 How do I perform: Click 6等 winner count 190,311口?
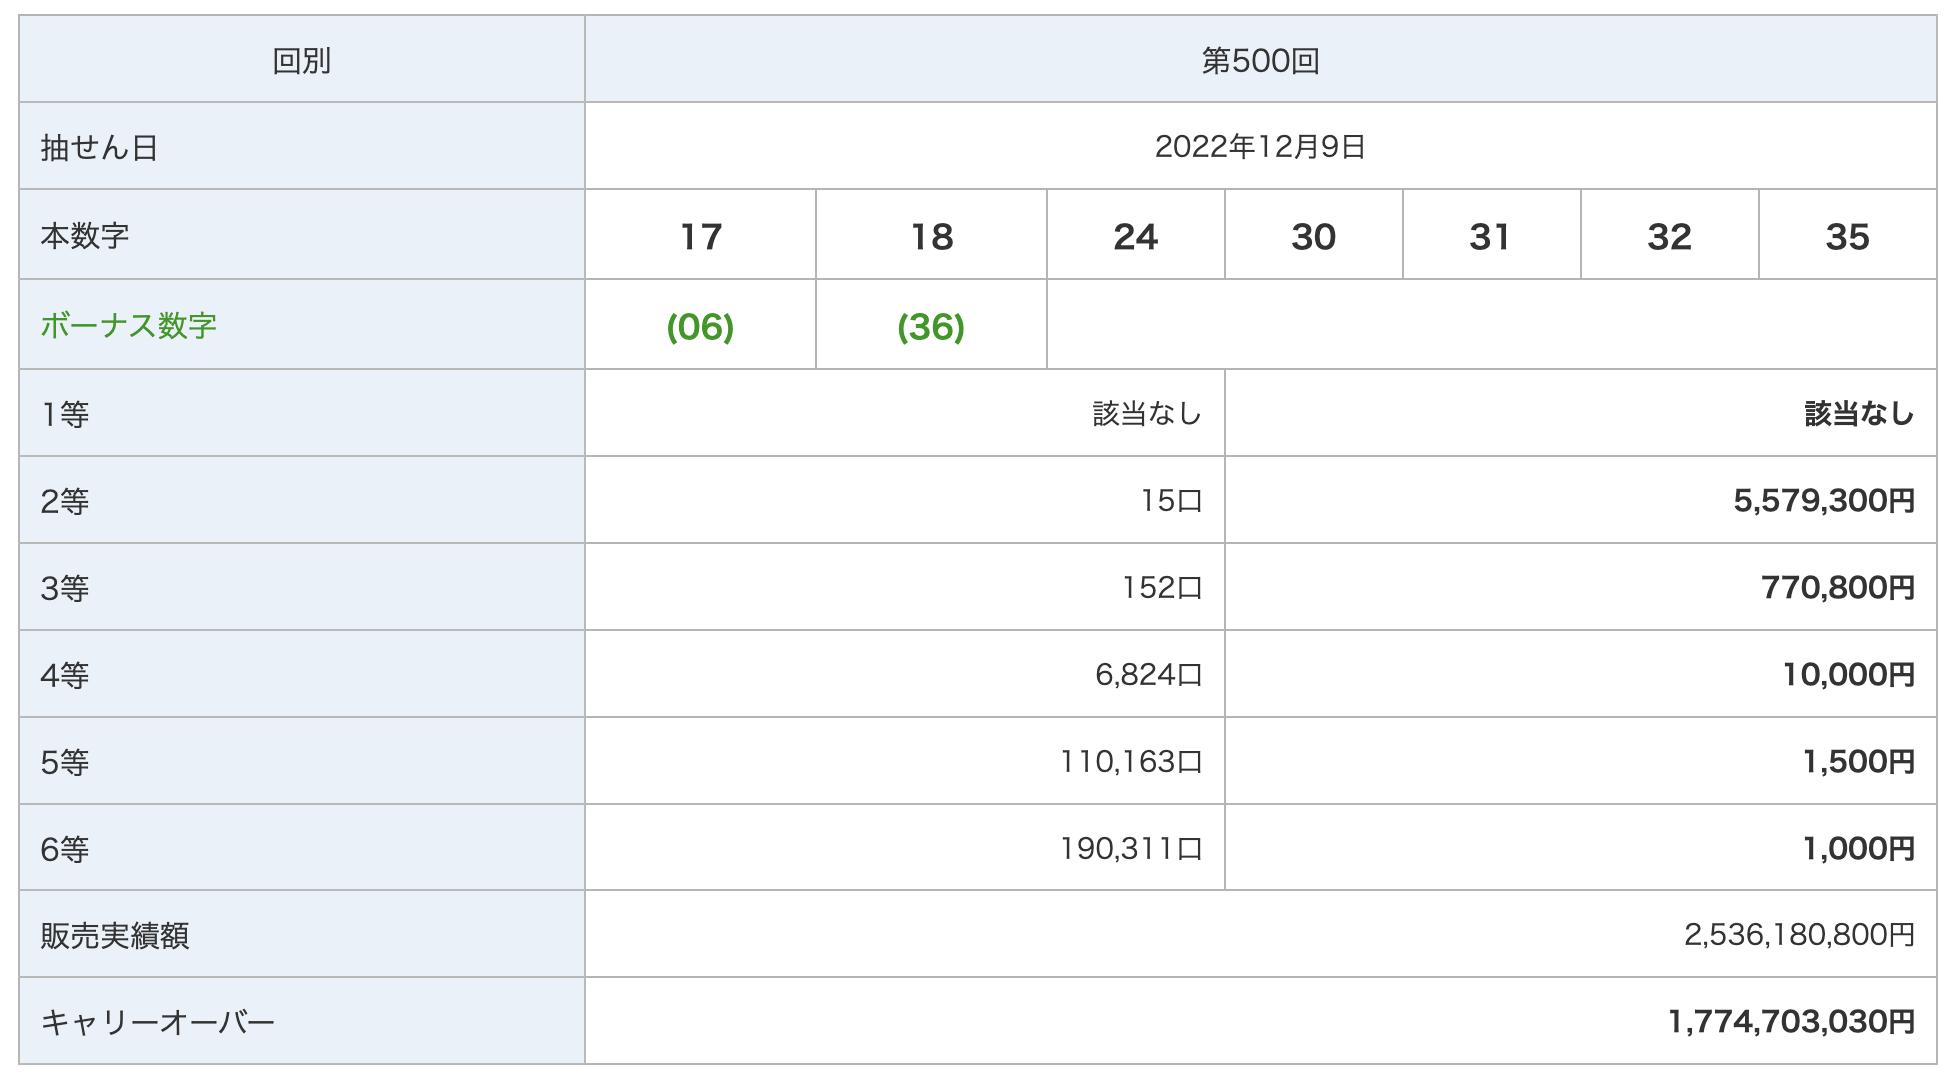[1131, 848]
